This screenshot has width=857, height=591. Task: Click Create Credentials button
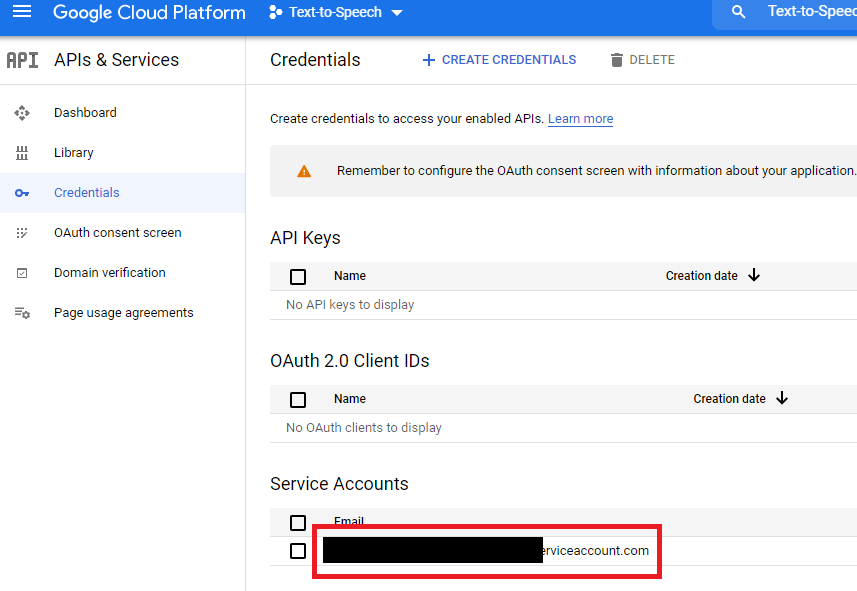click(499, 60)
